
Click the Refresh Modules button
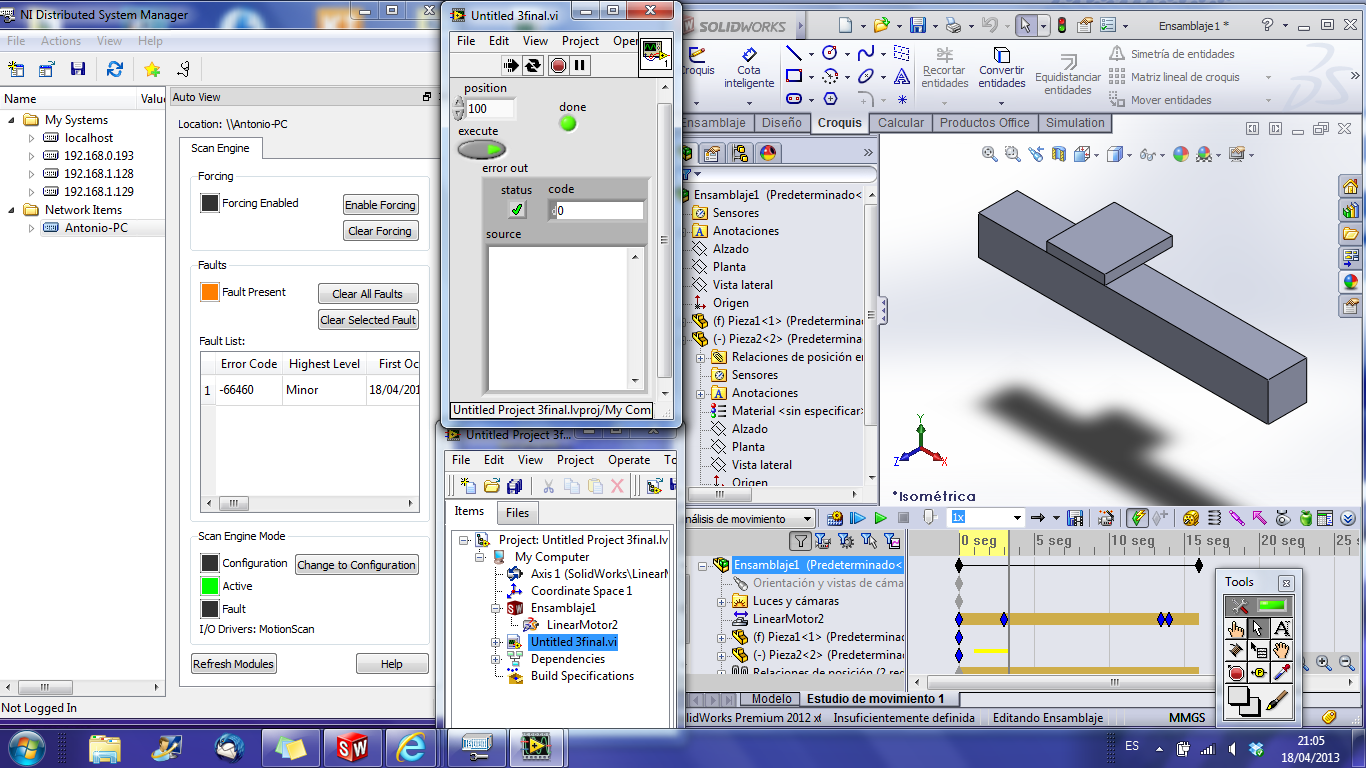234,664
